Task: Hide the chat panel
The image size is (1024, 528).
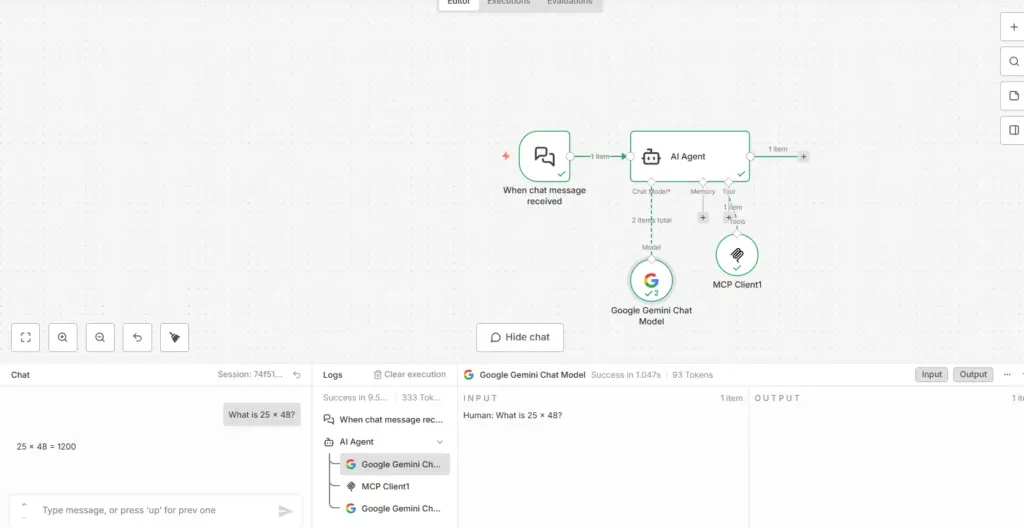Action: (520, 337)
